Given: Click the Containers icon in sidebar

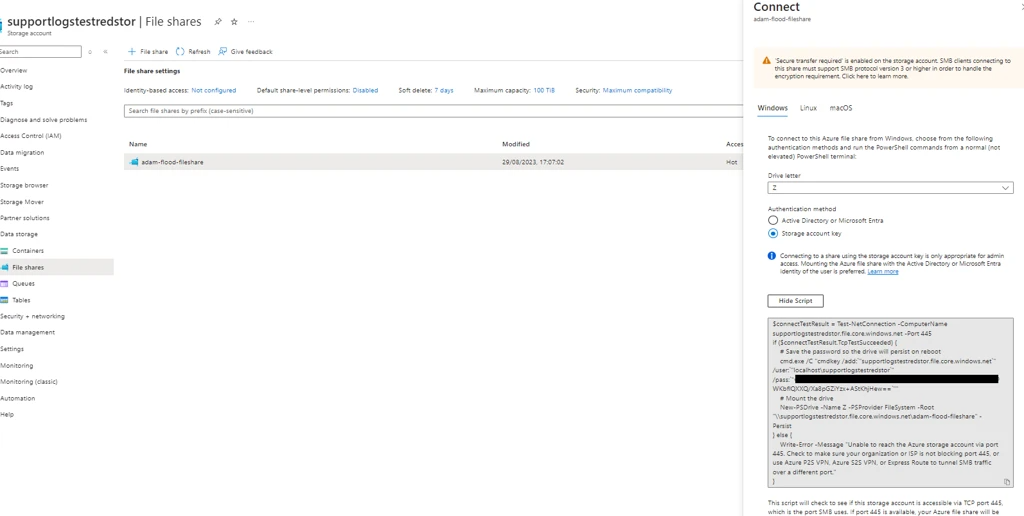Looking at the screenshot, I should 5,251.
